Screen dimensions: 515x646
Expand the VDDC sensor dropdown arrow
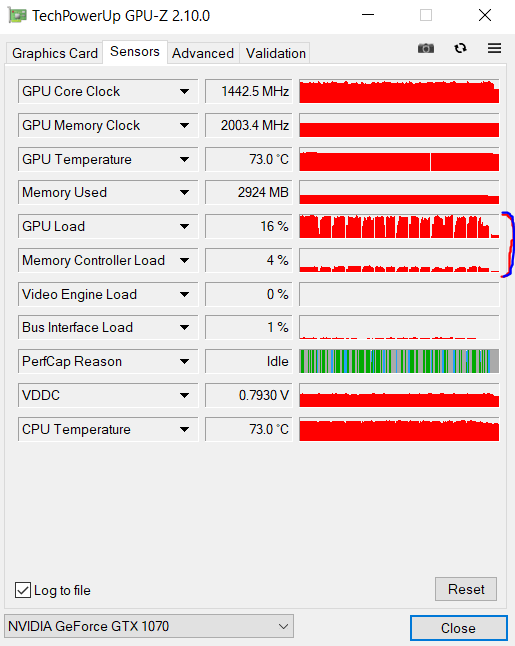[184, 396]
